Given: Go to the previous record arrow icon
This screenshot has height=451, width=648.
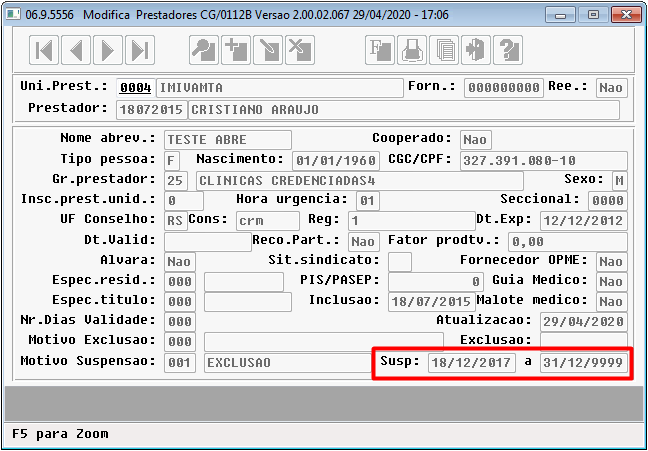Looking at the screenshot, I should coord(76,50).
